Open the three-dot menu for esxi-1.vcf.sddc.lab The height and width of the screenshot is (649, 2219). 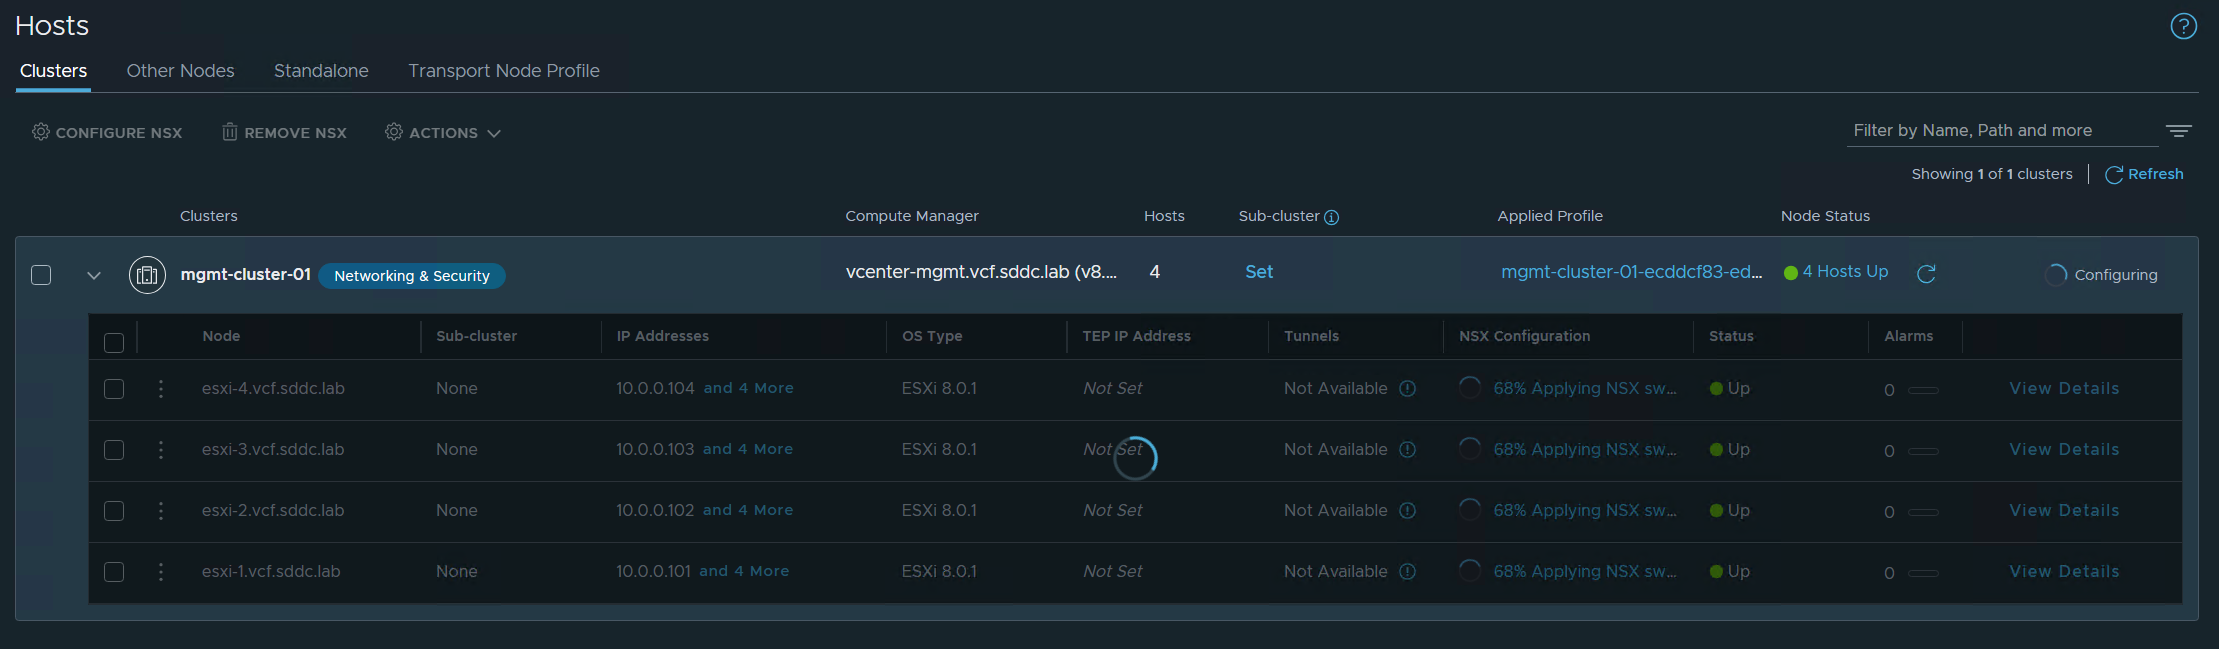[x=161, y=572]
